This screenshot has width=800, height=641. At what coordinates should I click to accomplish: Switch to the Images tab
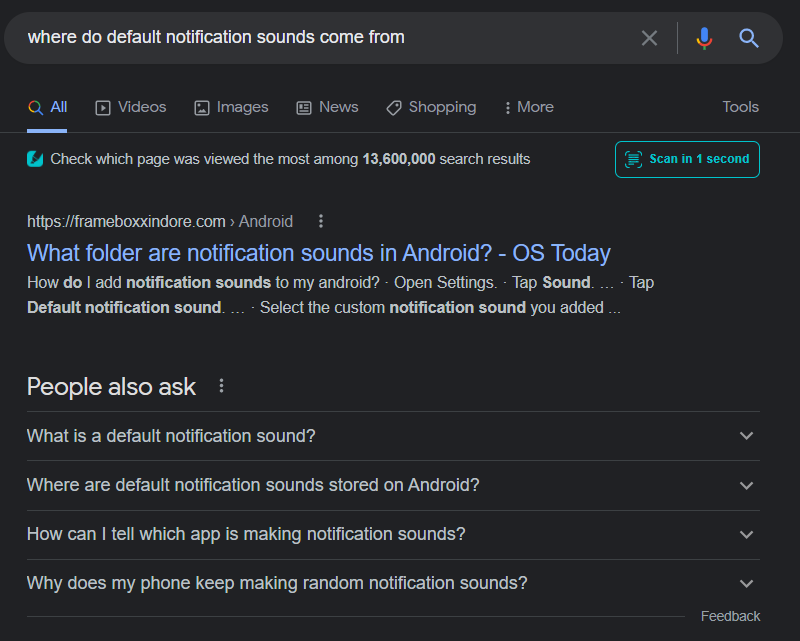(x=231, y=107)
